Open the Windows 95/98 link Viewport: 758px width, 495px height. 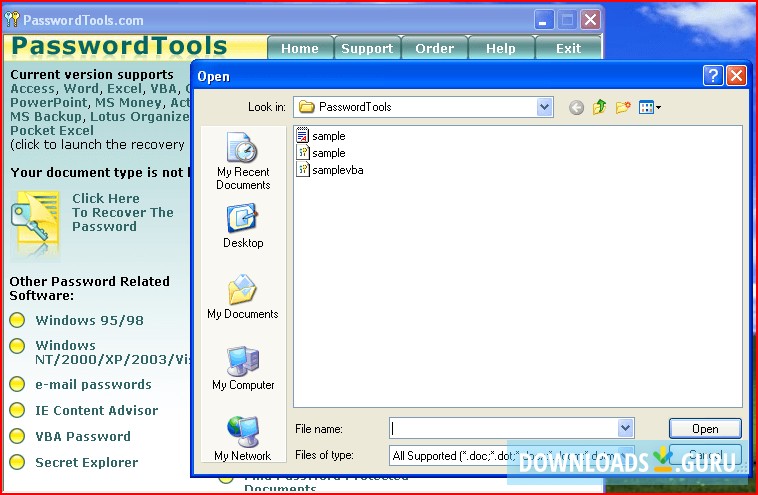tap(89, 320)
